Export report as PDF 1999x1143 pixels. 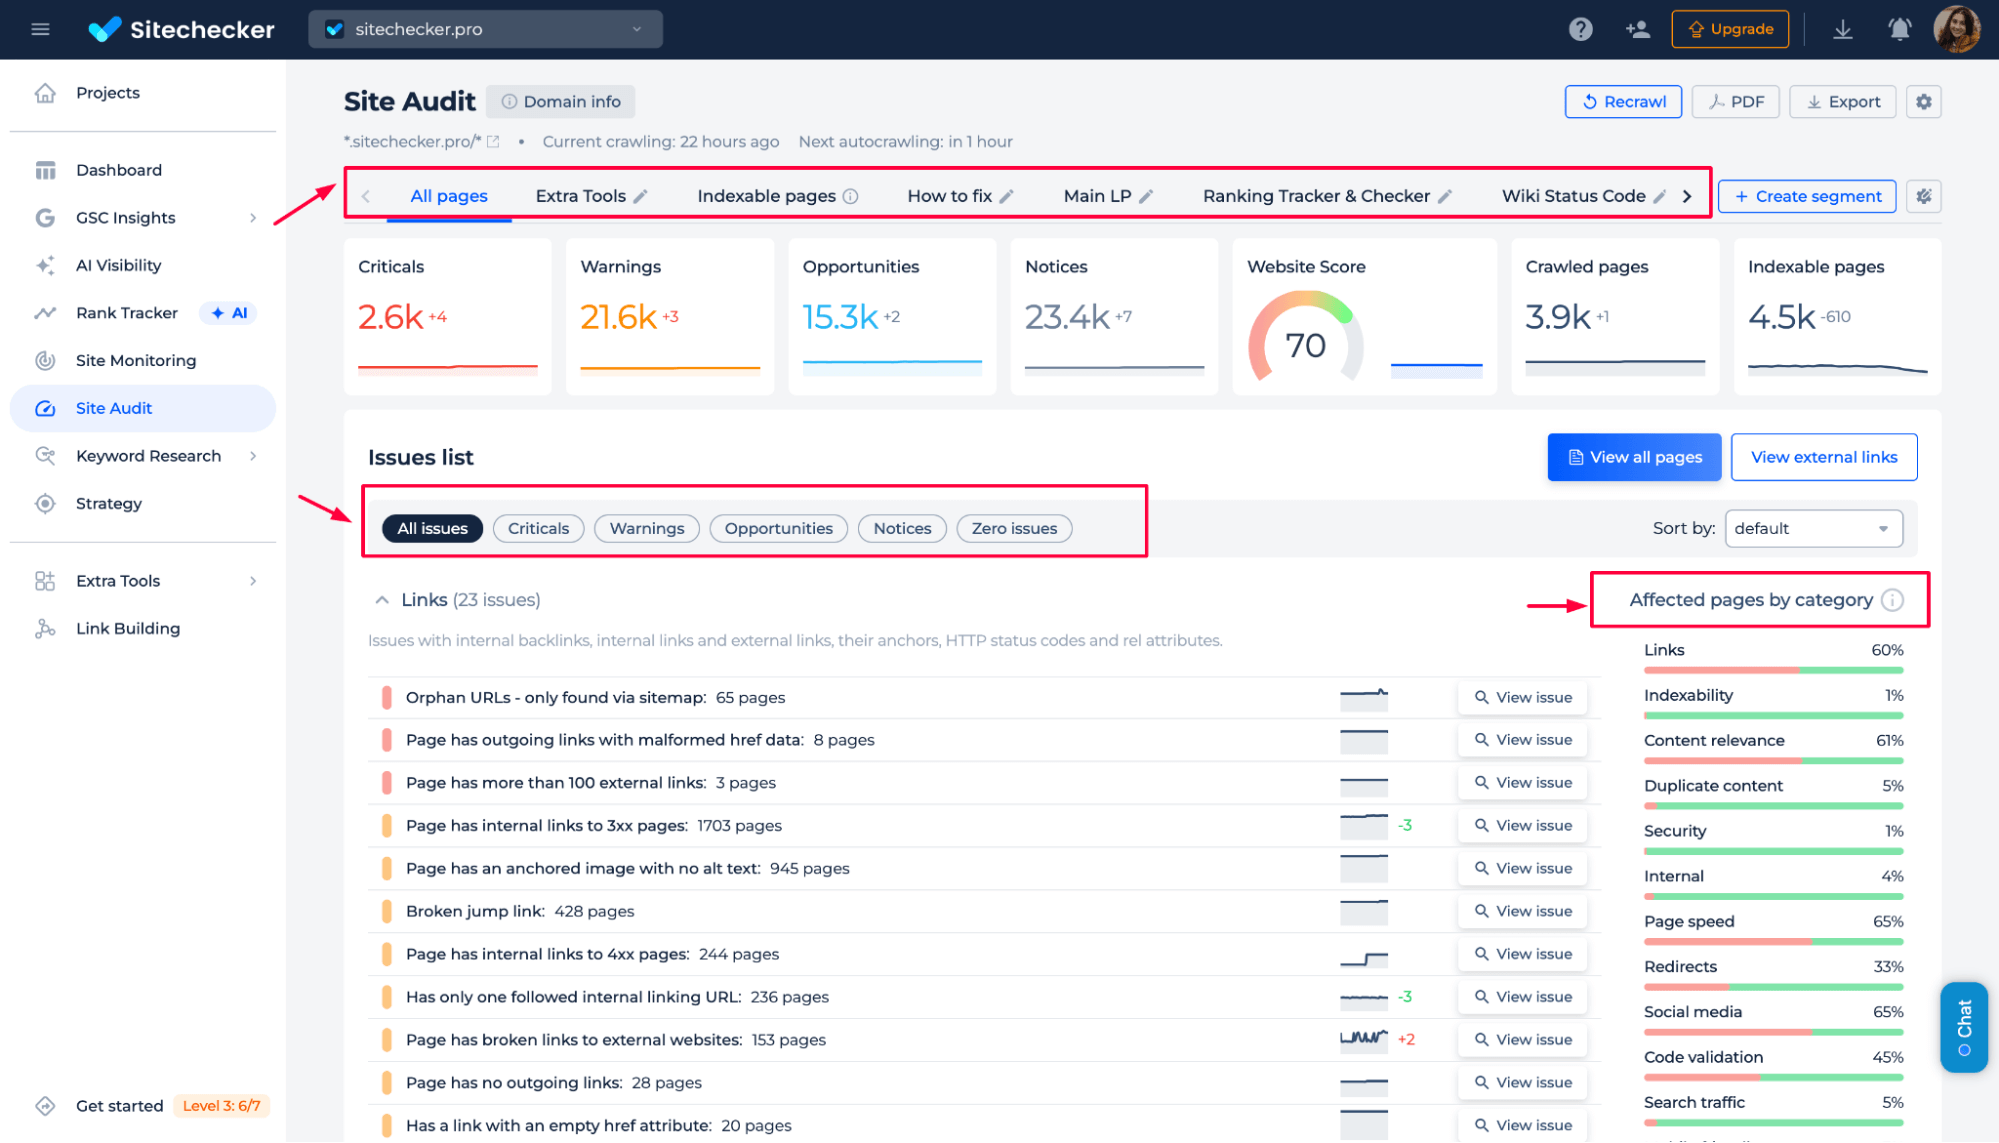coord(1735,101)
